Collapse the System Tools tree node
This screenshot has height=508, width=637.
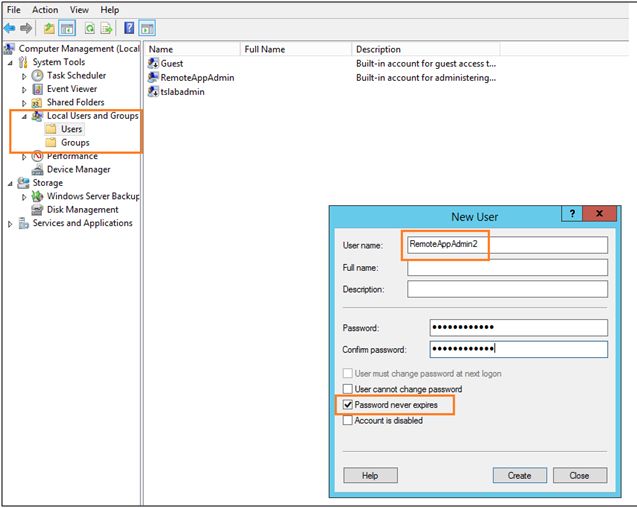pyautogui.click(x=11, y=63)
